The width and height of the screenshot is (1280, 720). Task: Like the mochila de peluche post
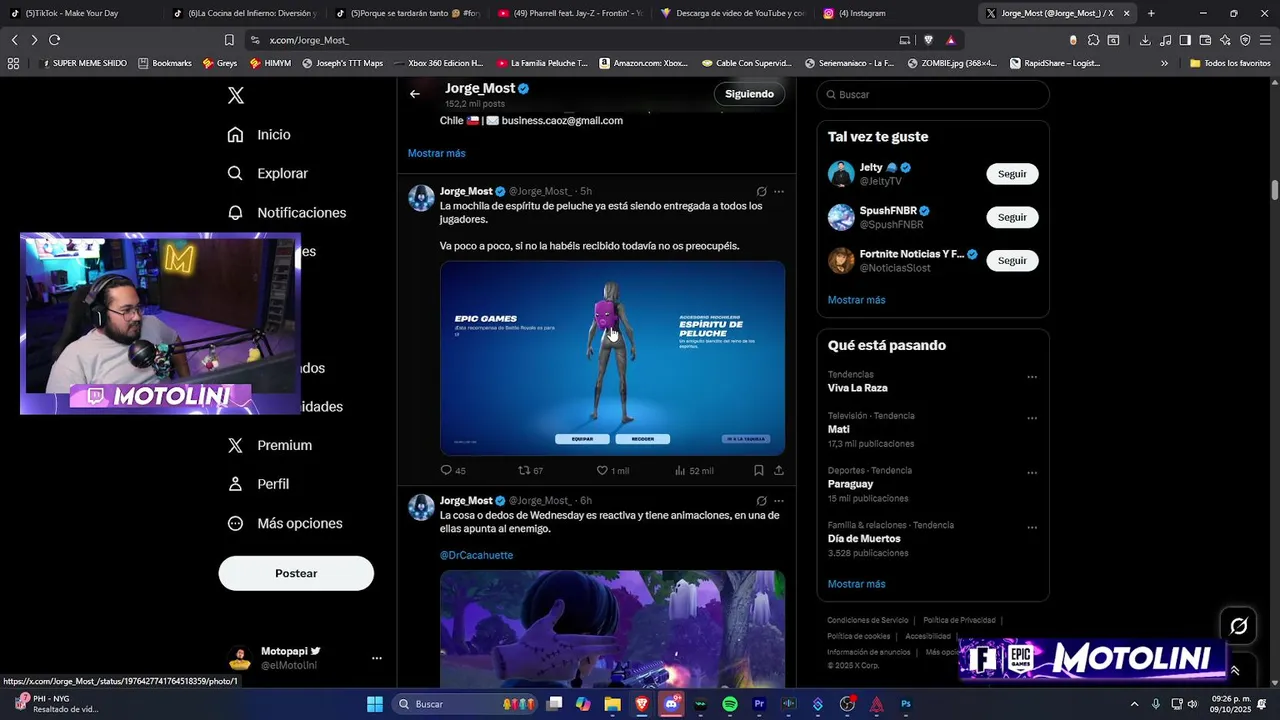point(612,470)
